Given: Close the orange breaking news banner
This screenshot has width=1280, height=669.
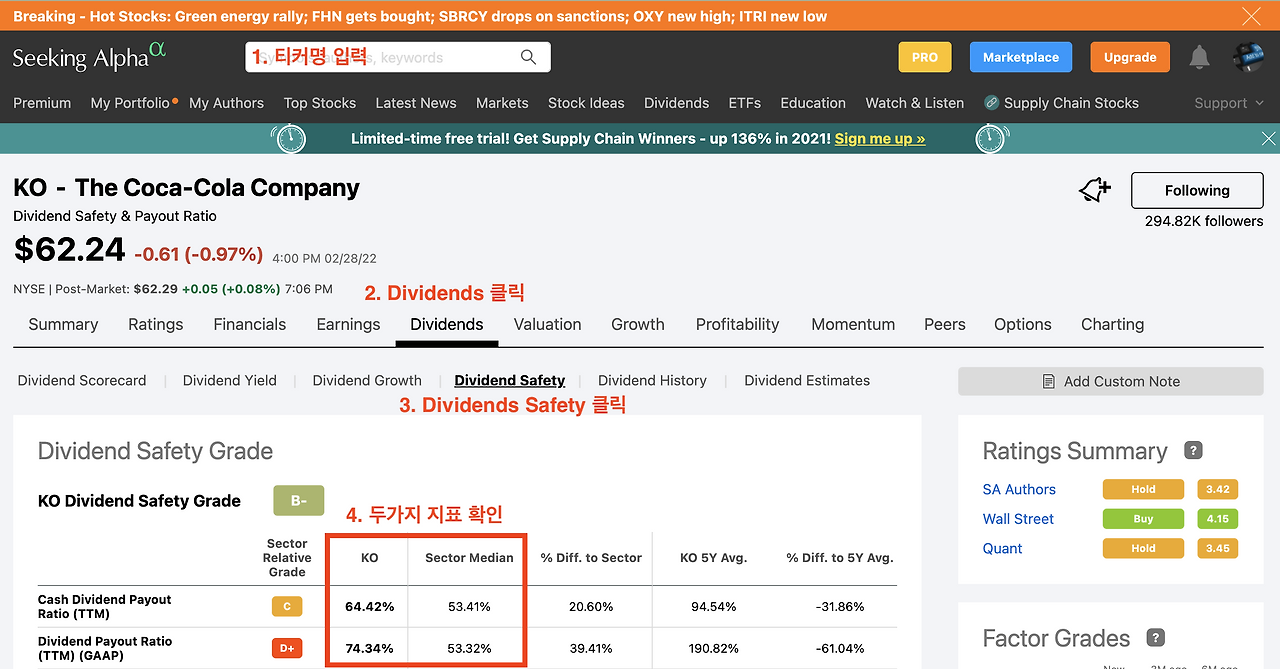Looking at the screenshot, I should [1251, 16].
